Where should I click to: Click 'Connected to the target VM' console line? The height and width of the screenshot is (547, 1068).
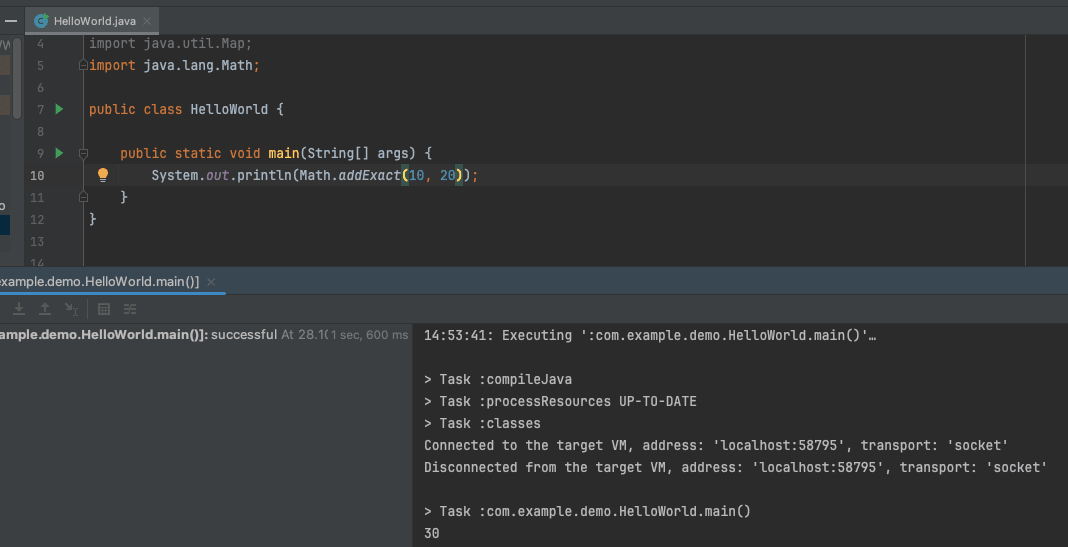716,445
